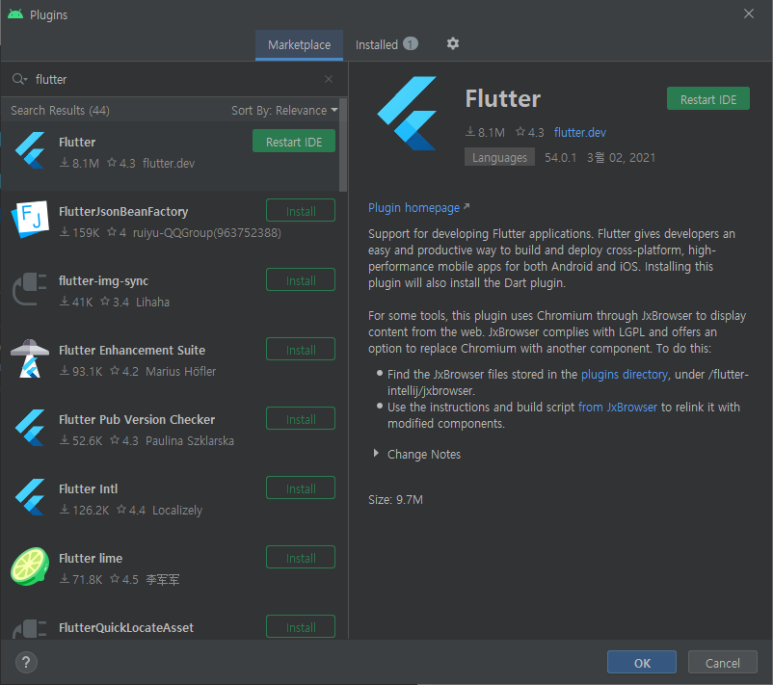This screenshot has height=685, width=773.
Task: Open help with the question mark button
Action: [x=26, y=662]
